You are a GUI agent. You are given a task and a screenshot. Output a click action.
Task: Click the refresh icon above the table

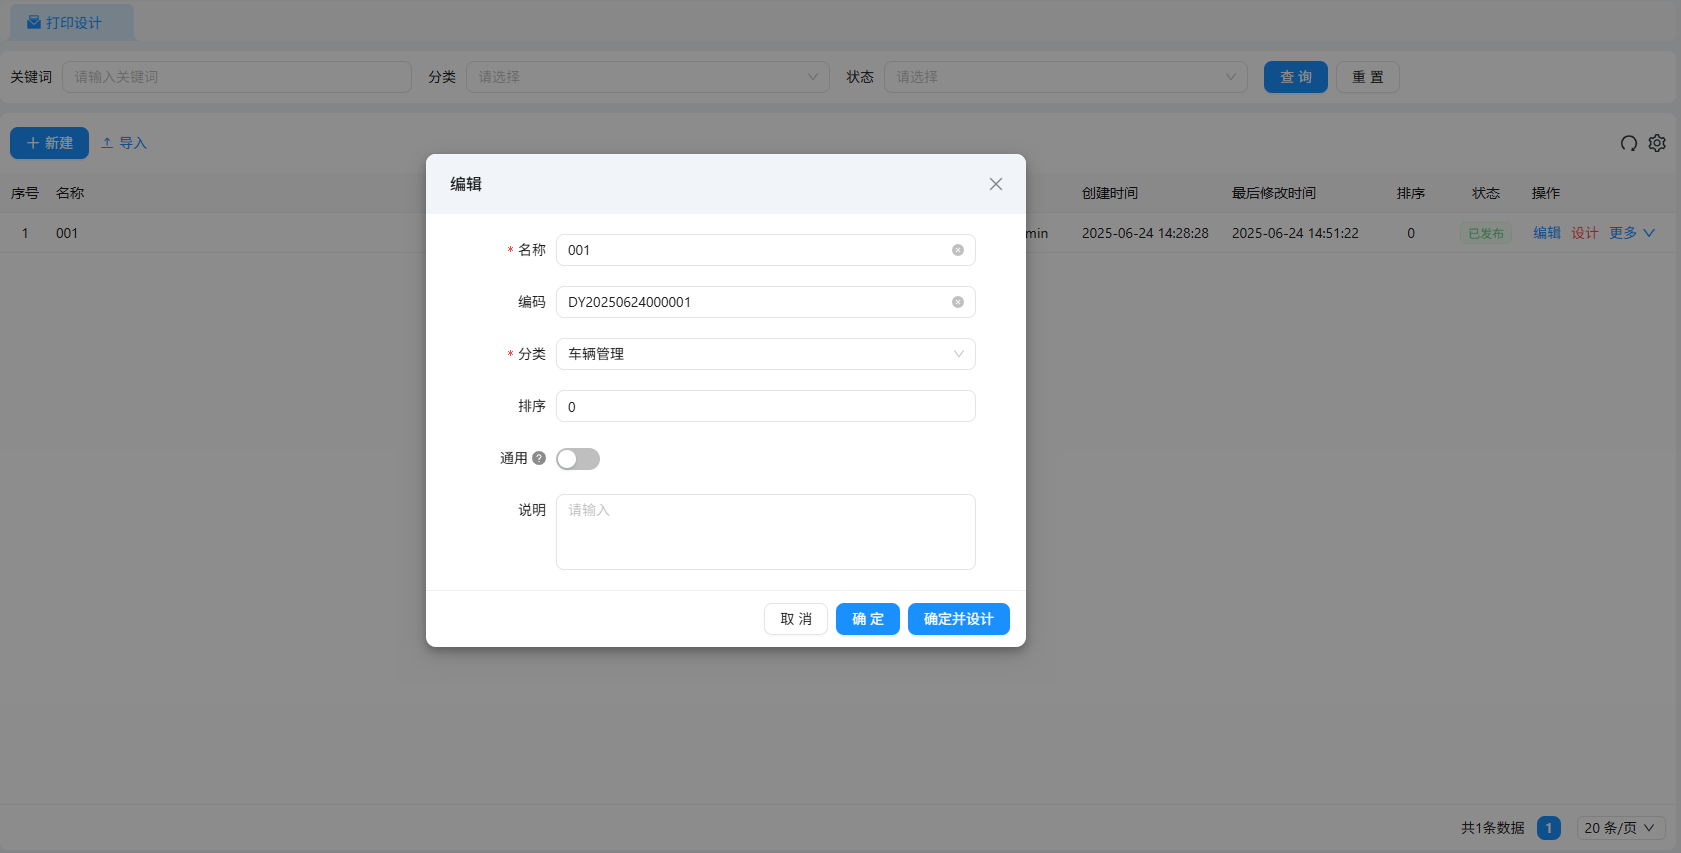point(1629,143)
